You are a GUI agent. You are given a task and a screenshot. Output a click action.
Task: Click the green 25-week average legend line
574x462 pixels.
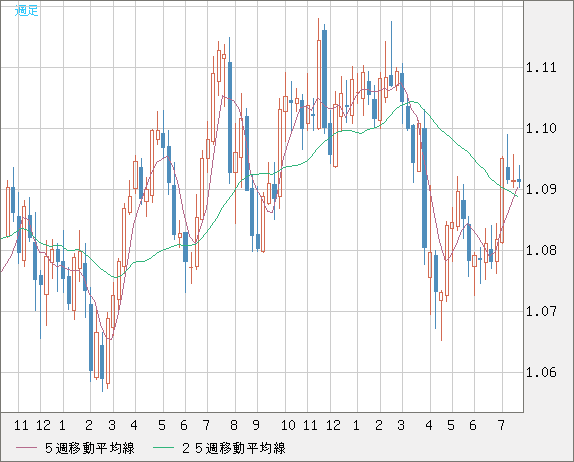(164, 448)
